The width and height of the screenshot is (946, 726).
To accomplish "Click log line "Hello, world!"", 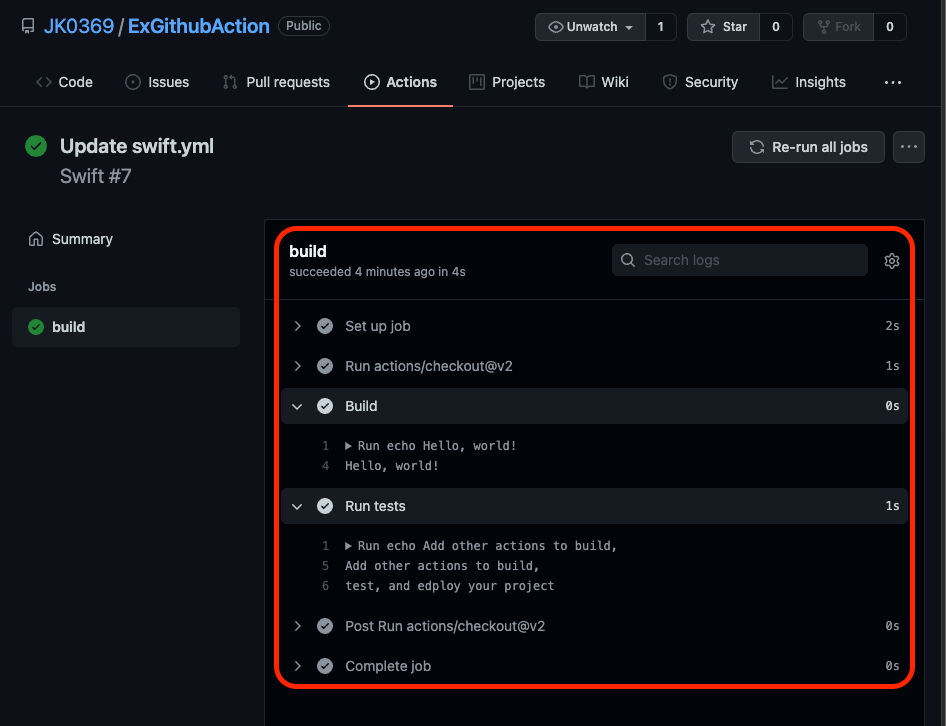I will click(x=392, y=465).
